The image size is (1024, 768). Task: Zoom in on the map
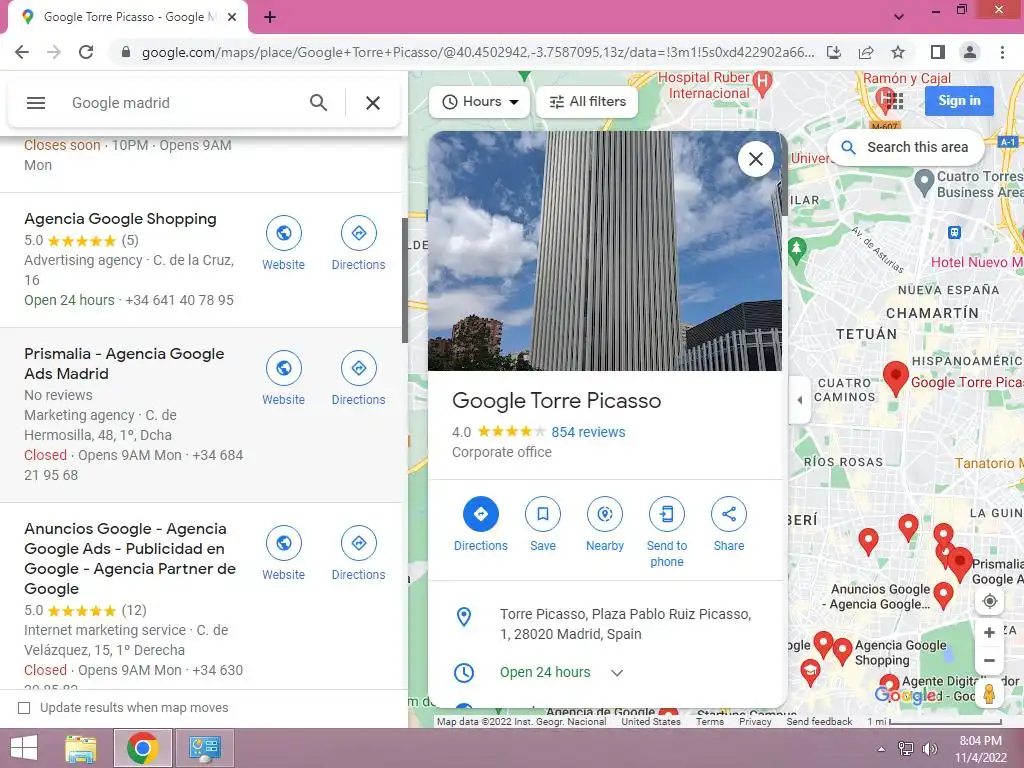tap(989, 632)
